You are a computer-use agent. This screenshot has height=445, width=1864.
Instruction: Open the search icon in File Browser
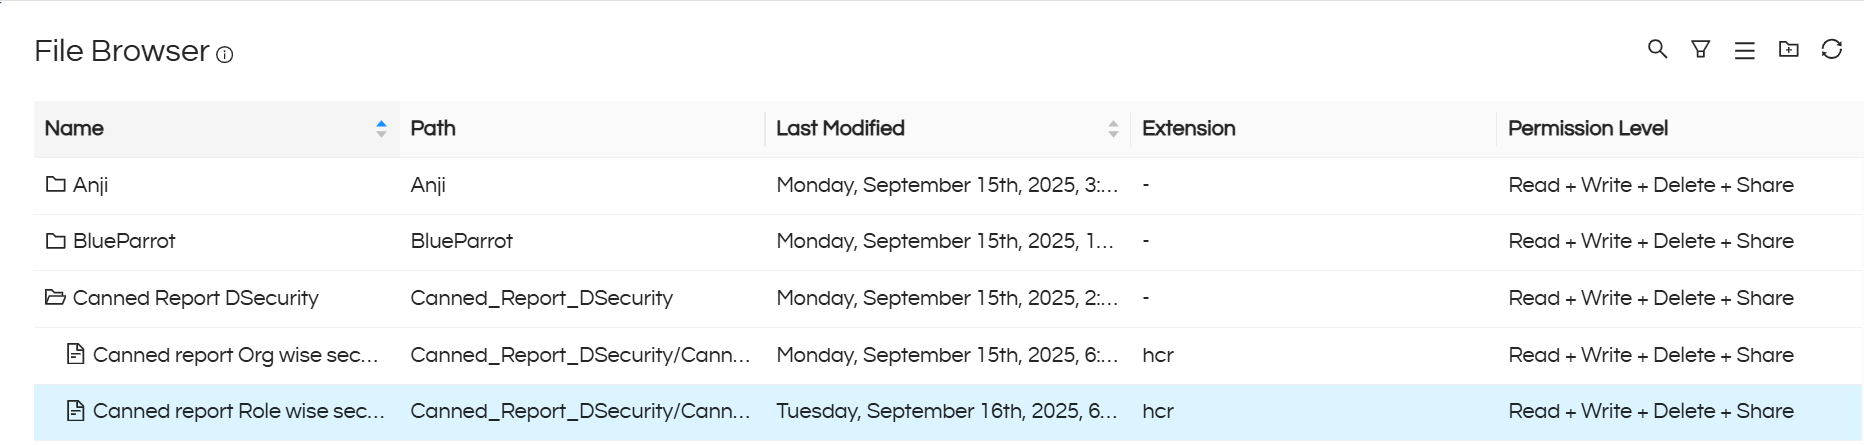coord(1657,49)
